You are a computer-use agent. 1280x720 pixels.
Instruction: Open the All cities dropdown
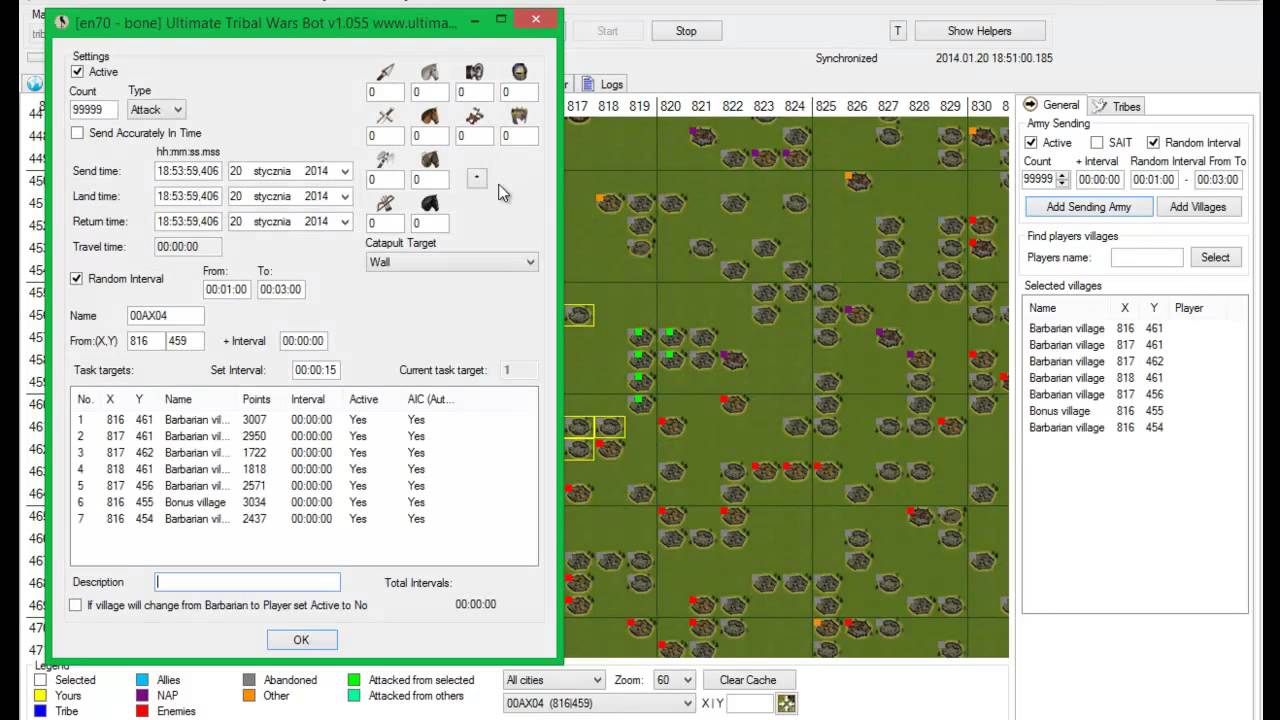(554, 680)
